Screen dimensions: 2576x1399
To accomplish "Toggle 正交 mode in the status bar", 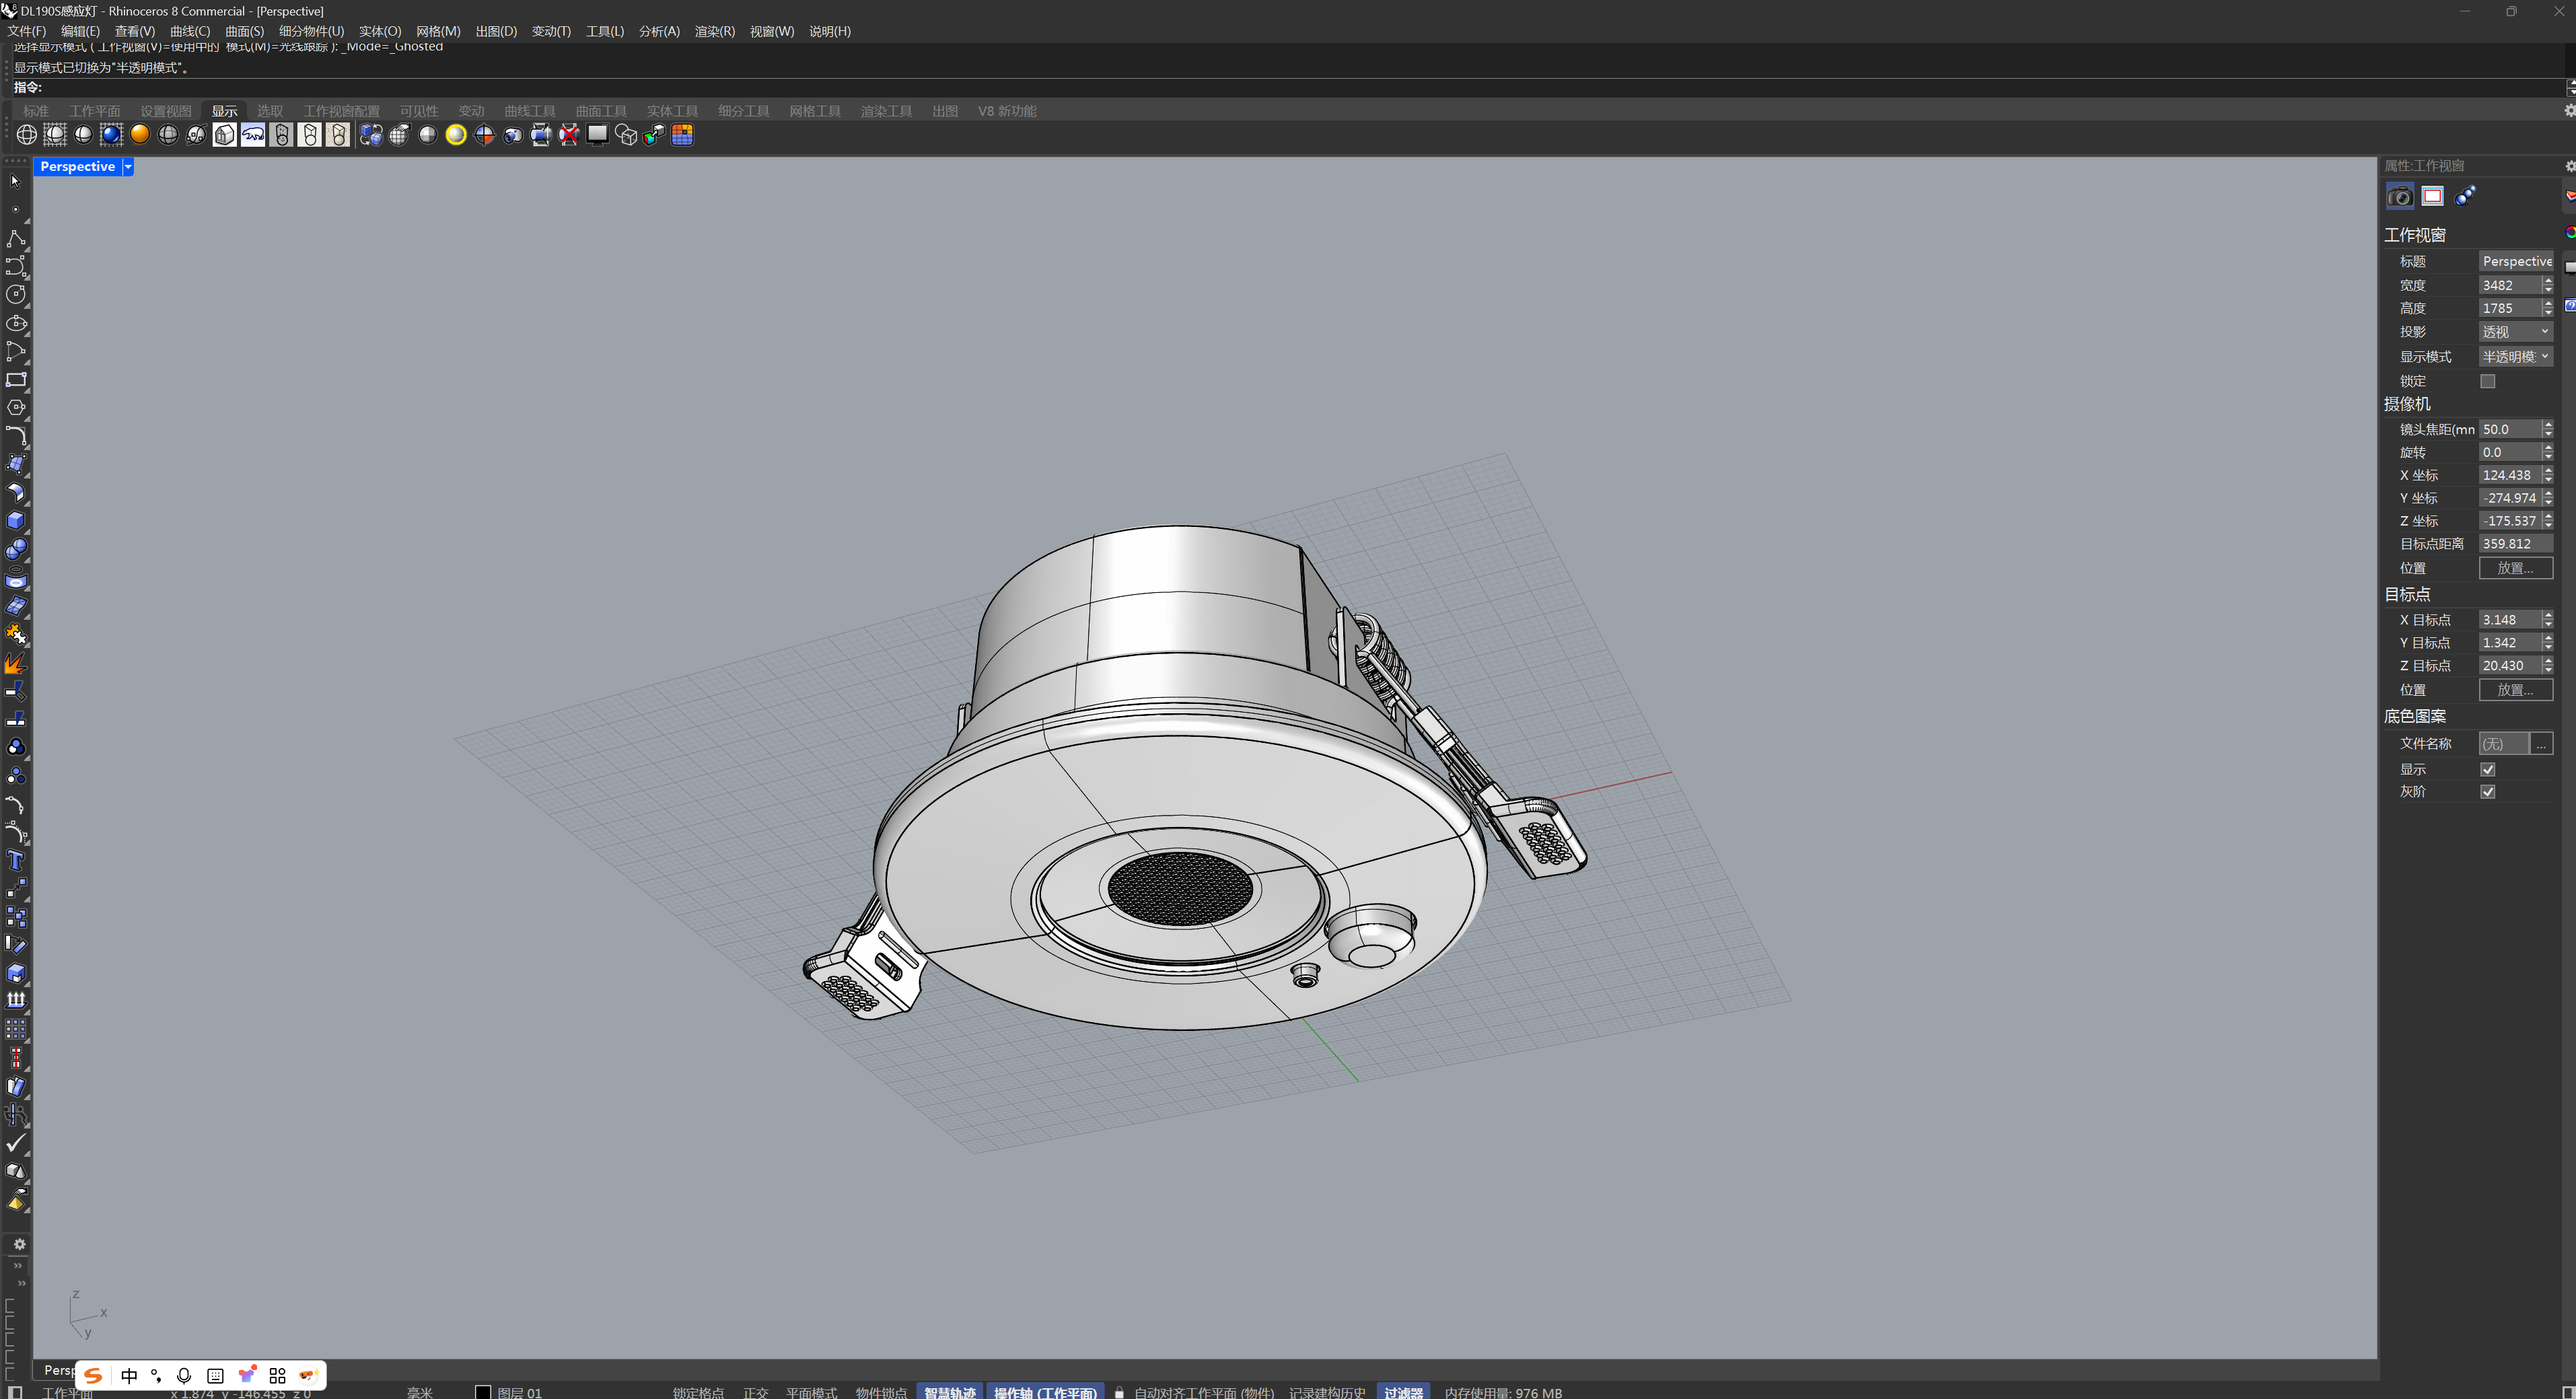I will (756, 1392).
